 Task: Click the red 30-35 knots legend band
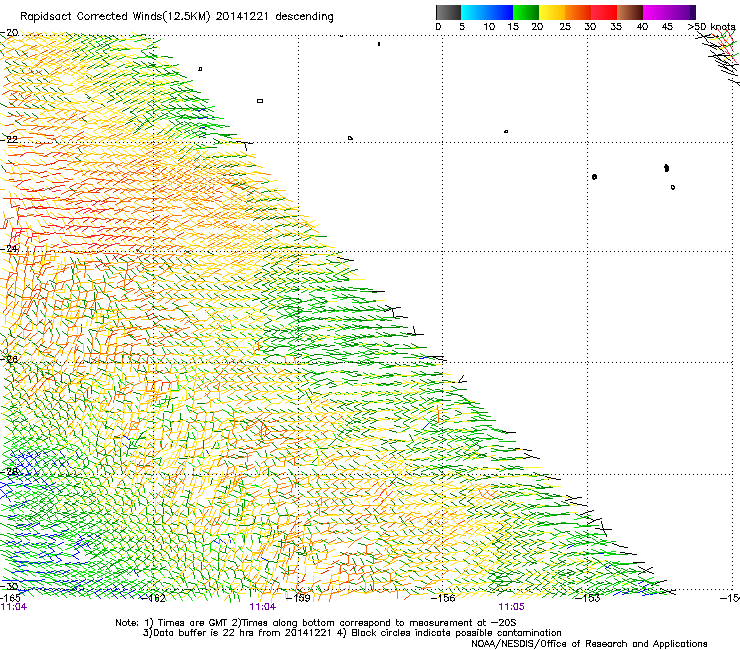tap(604, 12)
